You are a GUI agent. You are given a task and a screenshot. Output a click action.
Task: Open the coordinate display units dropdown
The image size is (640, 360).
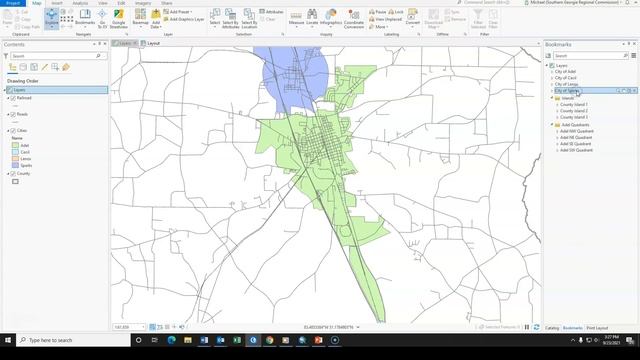click(358, 327)
